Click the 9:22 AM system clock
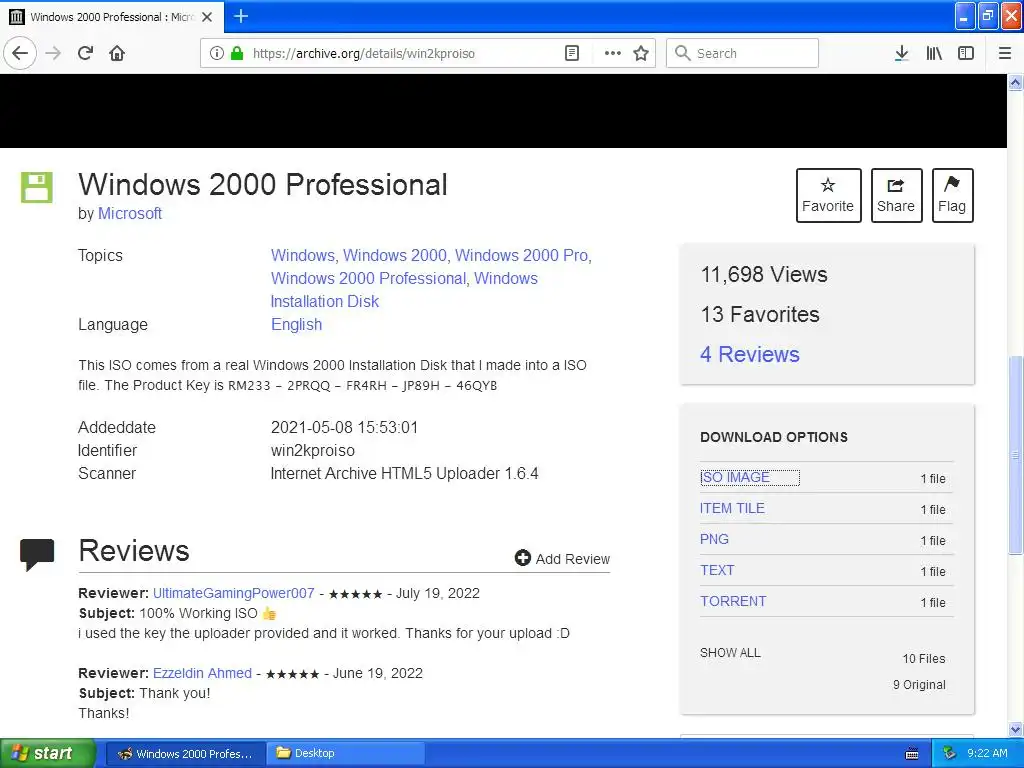The image size is (1024, 768). pyautogui.click(x=987, y=754)
